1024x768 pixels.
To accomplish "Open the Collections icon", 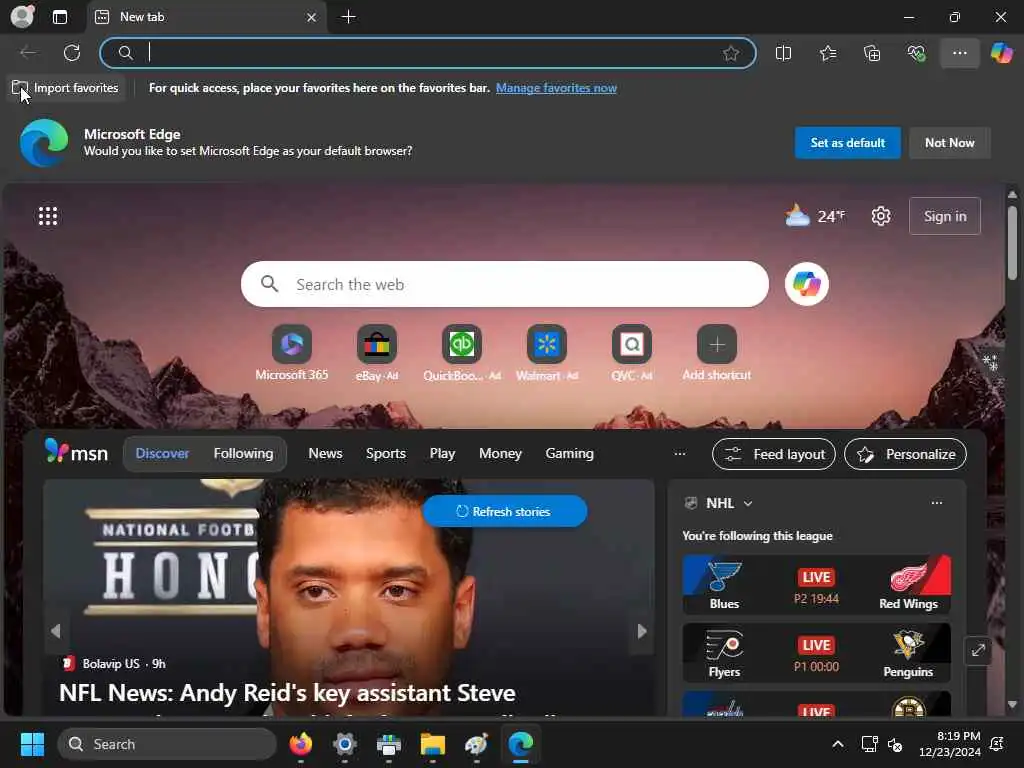I will (872, 53).
